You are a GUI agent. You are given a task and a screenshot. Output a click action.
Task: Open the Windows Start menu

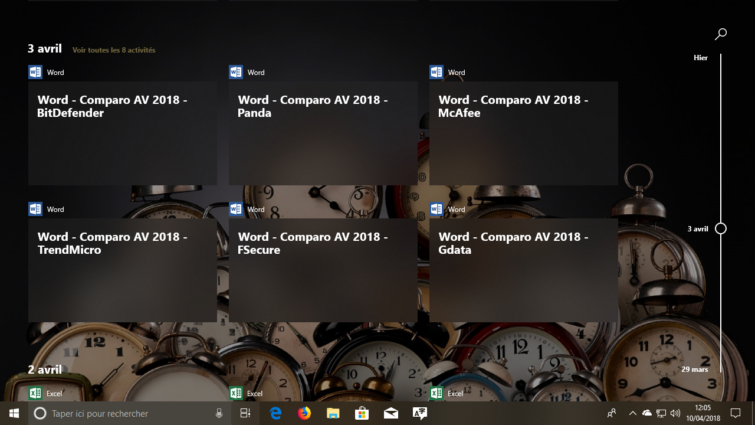(14, 413)
